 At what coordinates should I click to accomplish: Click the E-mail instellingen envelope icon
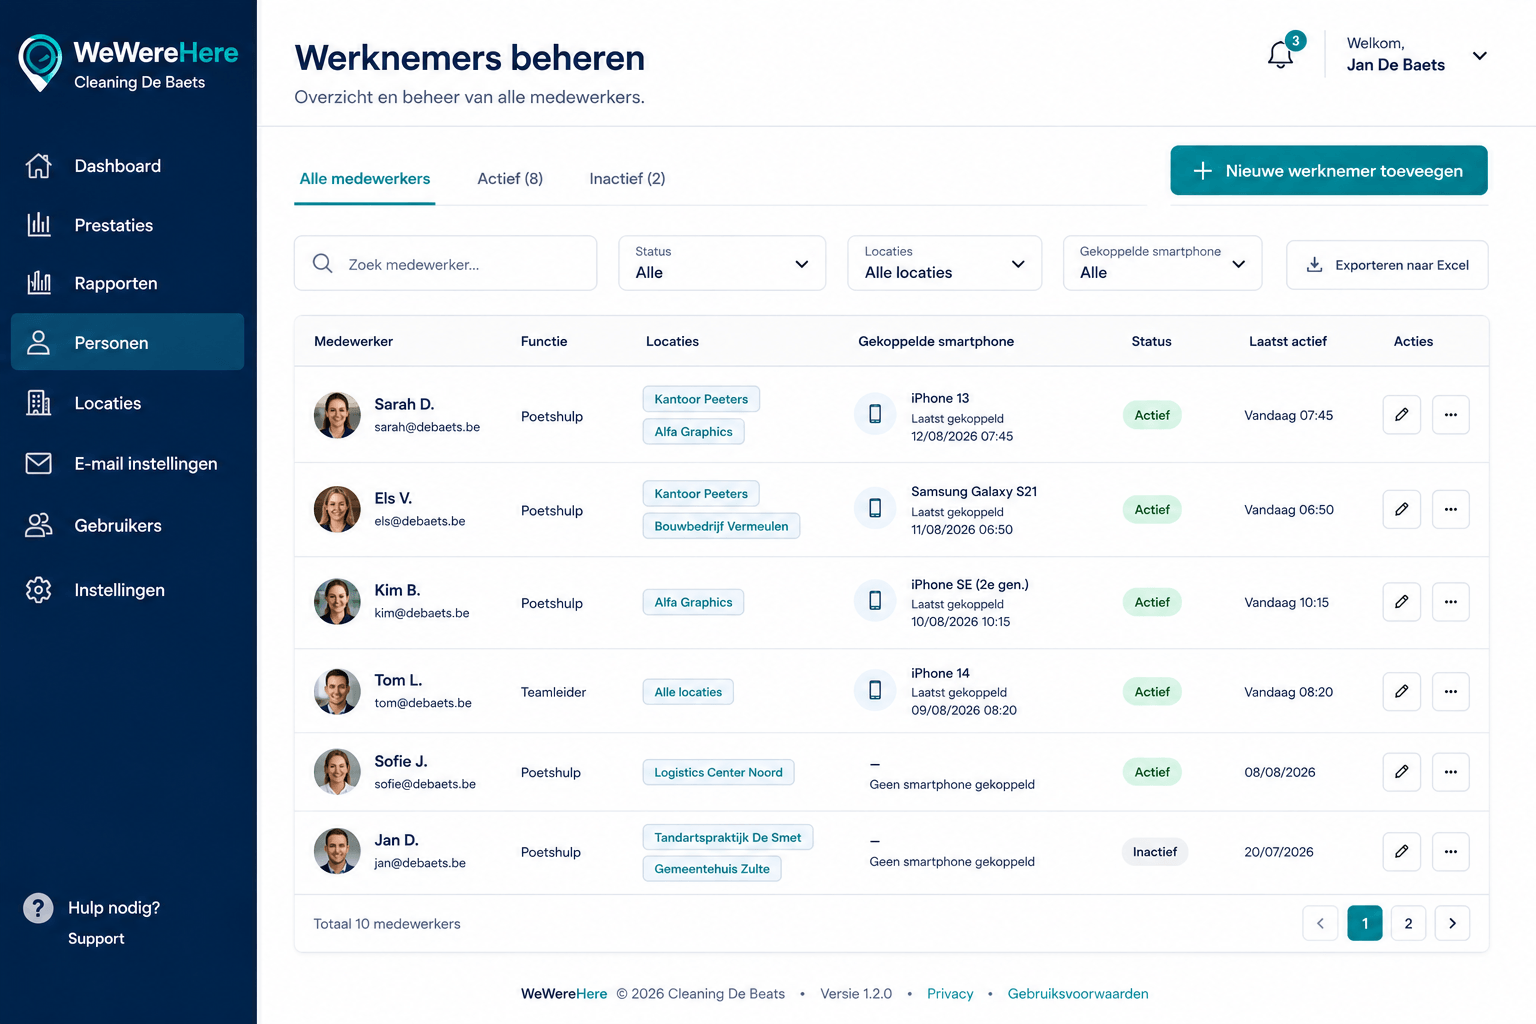(39, 463)
